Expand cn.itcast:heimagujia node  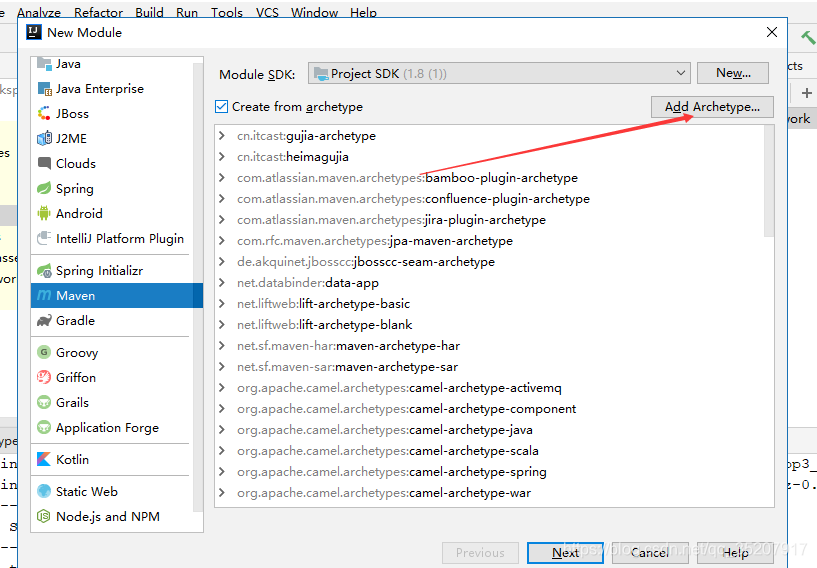point(222,157)
